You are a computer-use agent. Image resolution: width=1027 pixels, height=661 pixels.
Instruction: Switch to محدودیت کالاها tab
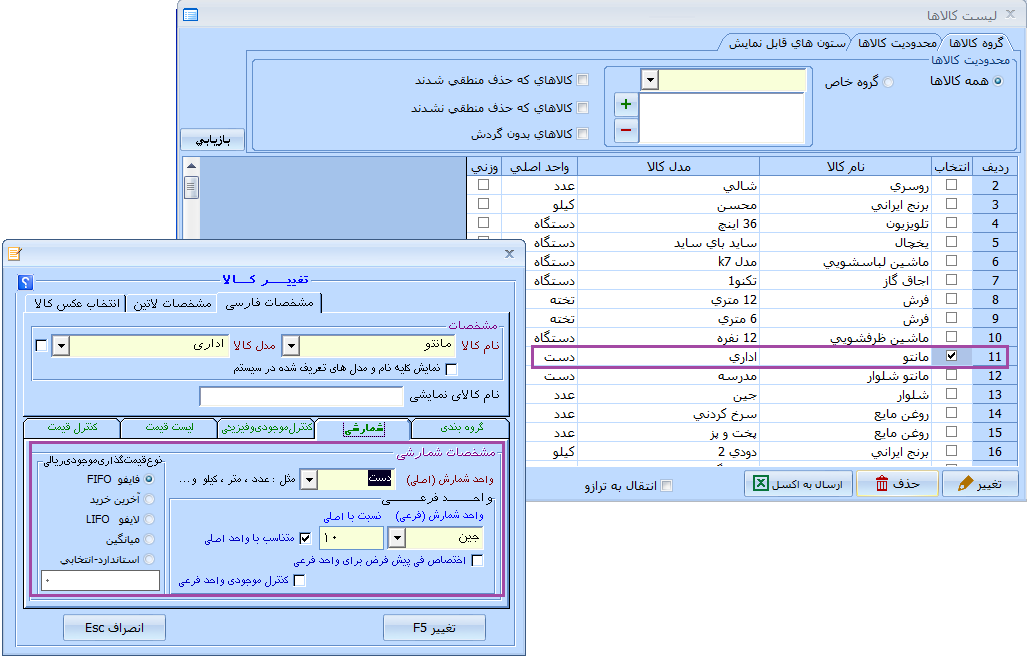(x=897, y=43)
